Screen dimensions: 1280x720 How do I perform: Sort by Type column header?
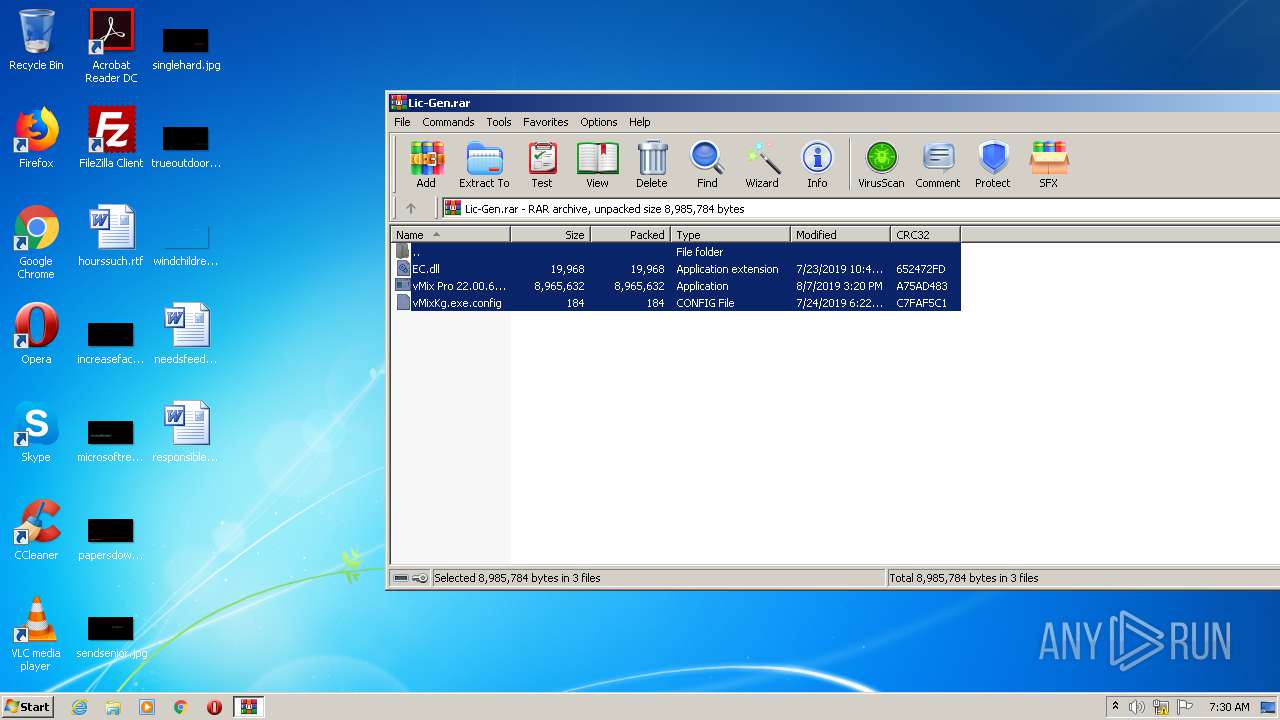point(730,235)
